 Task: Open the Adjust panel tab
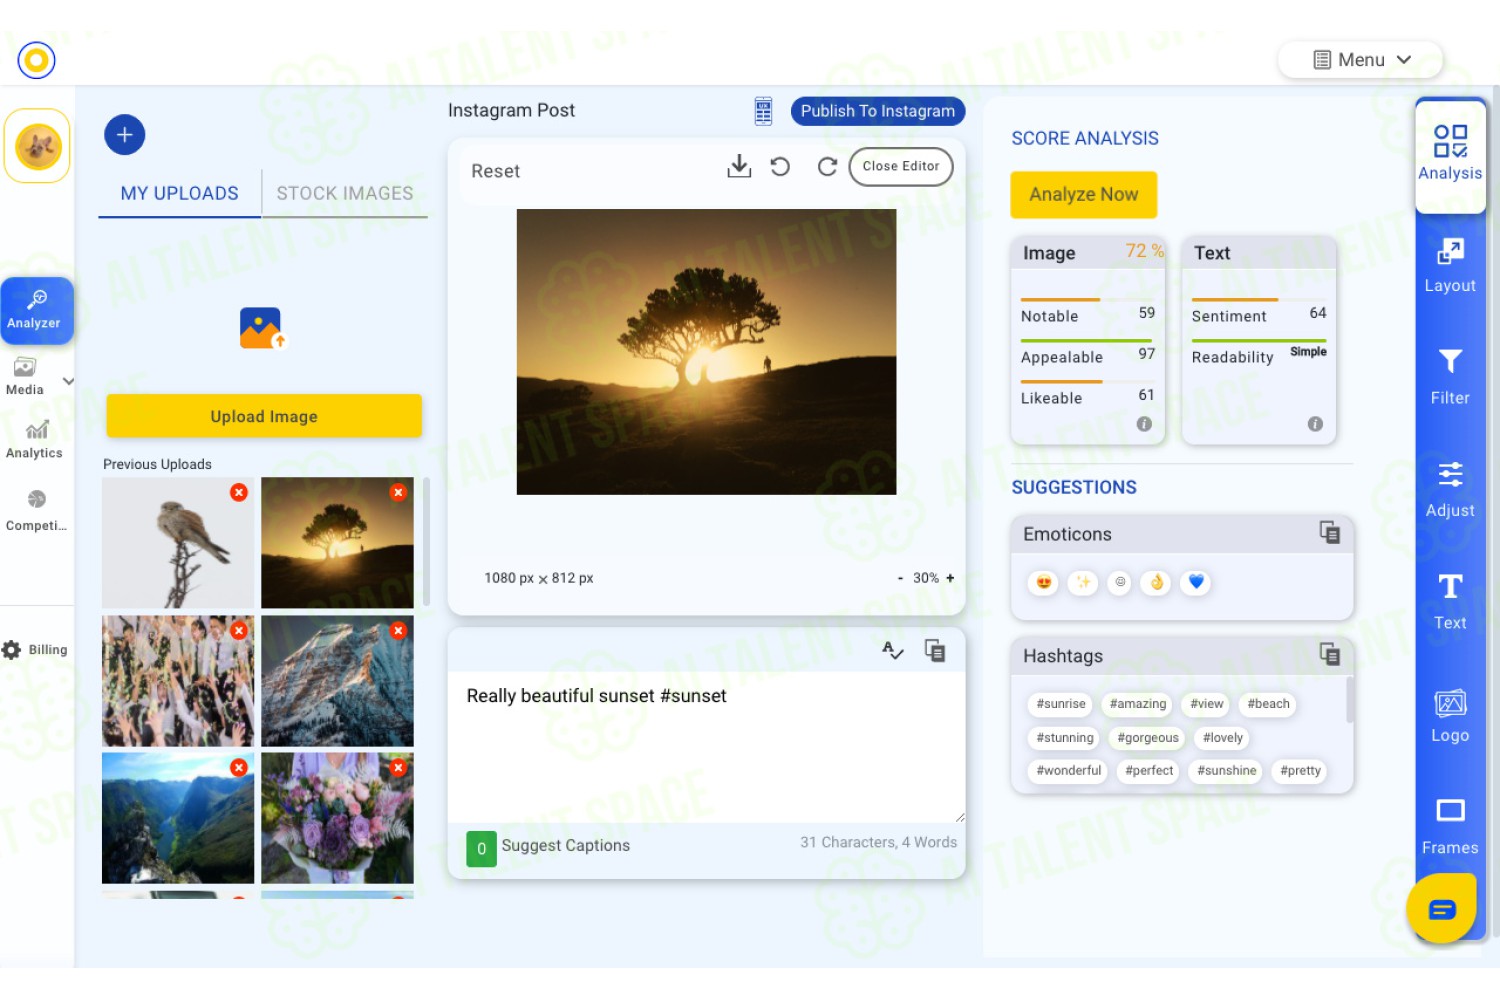tap(1450, 490)
